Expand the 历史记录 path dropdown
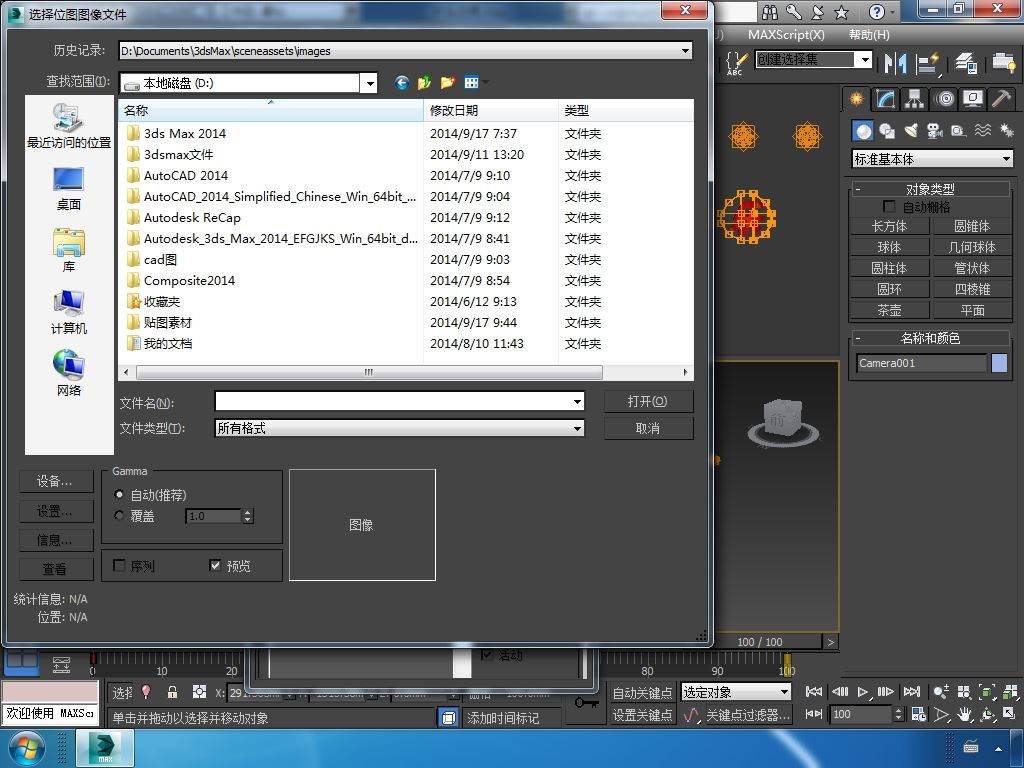 coord(685,50)
